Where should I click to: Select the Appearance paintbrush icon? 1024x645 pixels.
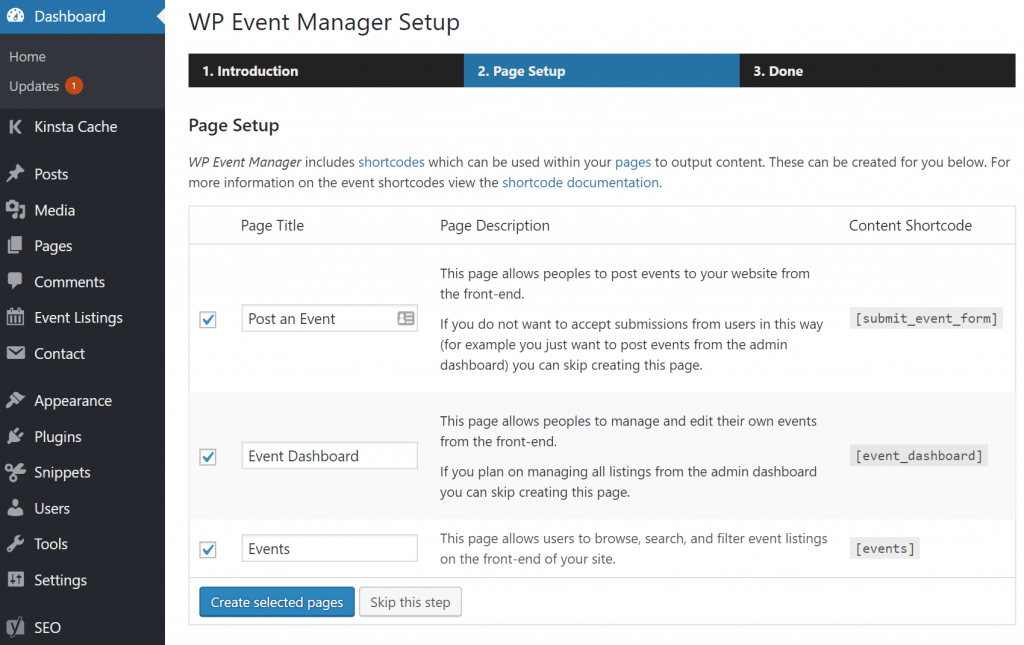[18, 400]
